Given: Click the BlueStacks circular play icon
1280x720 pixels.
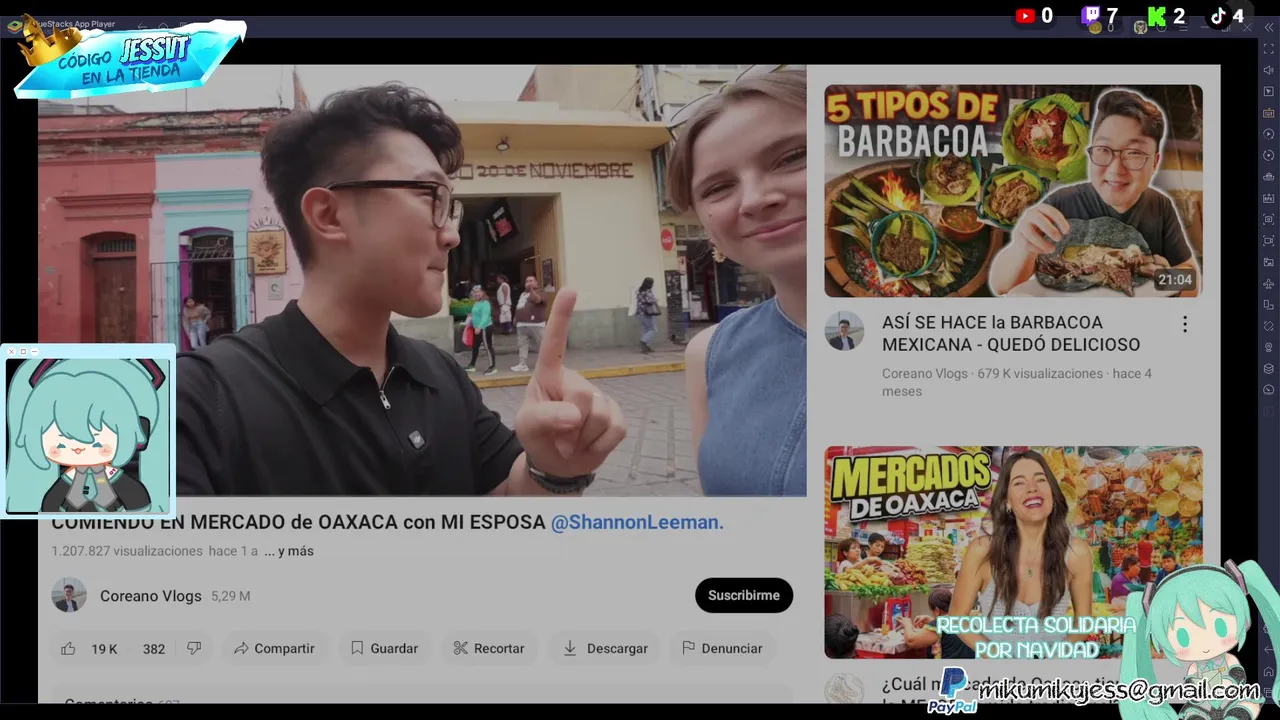Looking at the screenshot, I should pyautogui.click(x=1269, y=133).
